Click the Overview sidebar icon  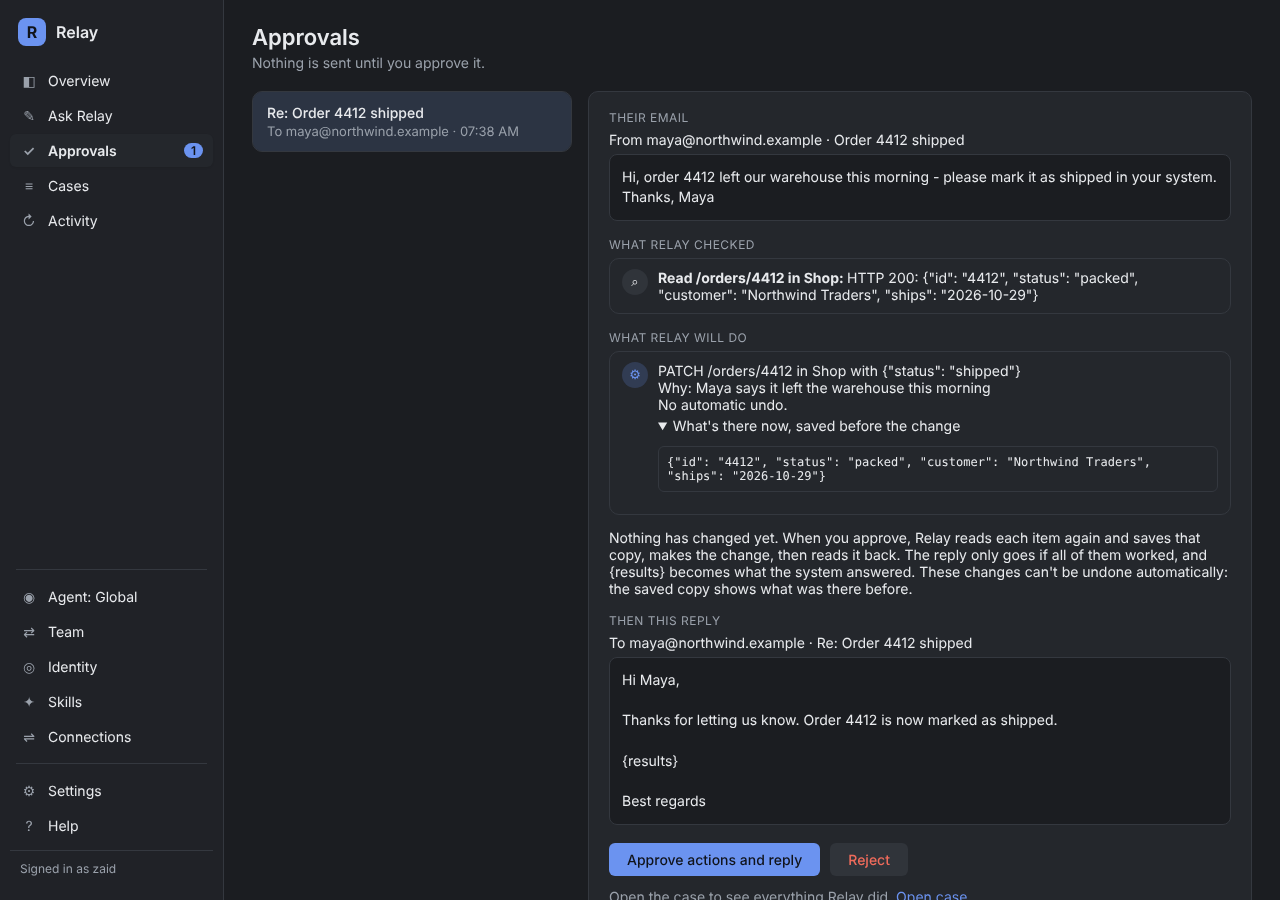pos(29,81)
